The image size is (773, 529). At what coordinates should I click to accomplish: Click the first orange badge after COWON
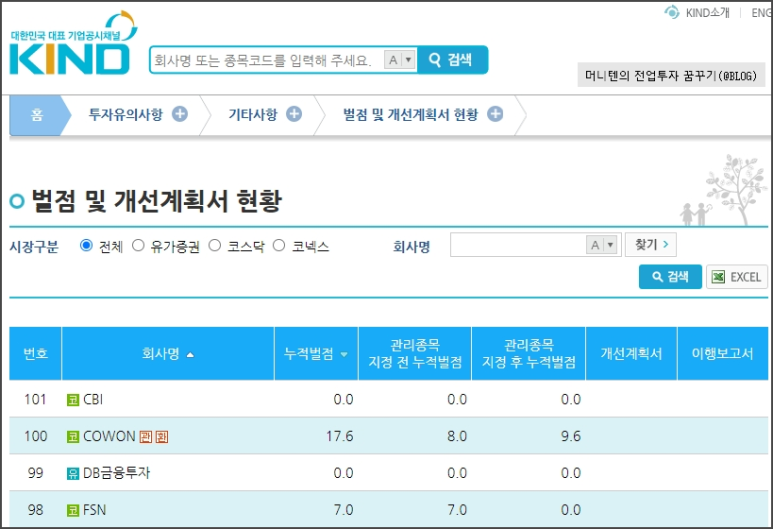145,437
